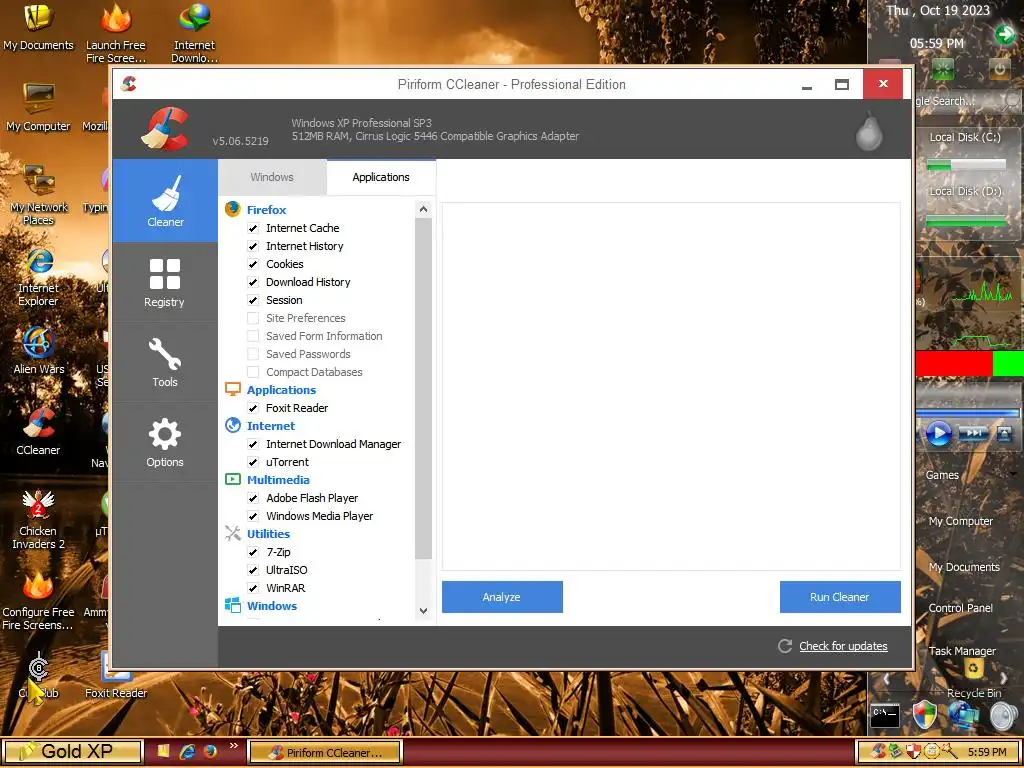Click the Check for updates link
Screen dimensions: 1024x768
pos(843,646)
